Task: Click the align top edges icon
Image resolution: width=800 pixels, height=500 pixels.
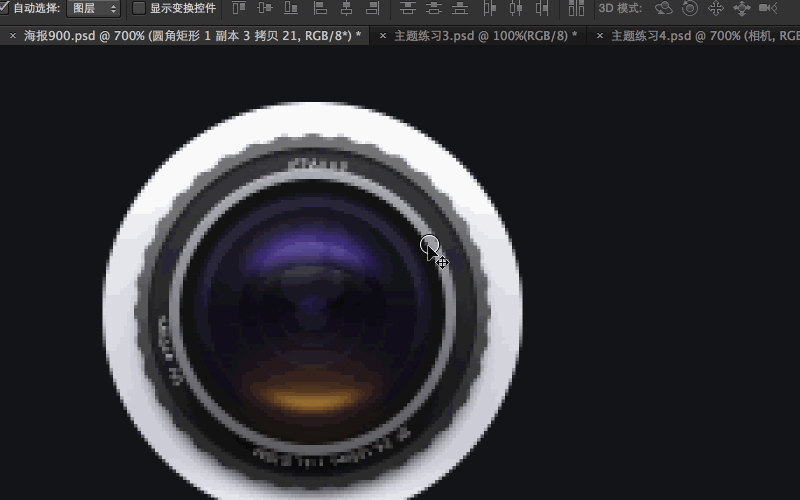Action: [x=238, y=8]
